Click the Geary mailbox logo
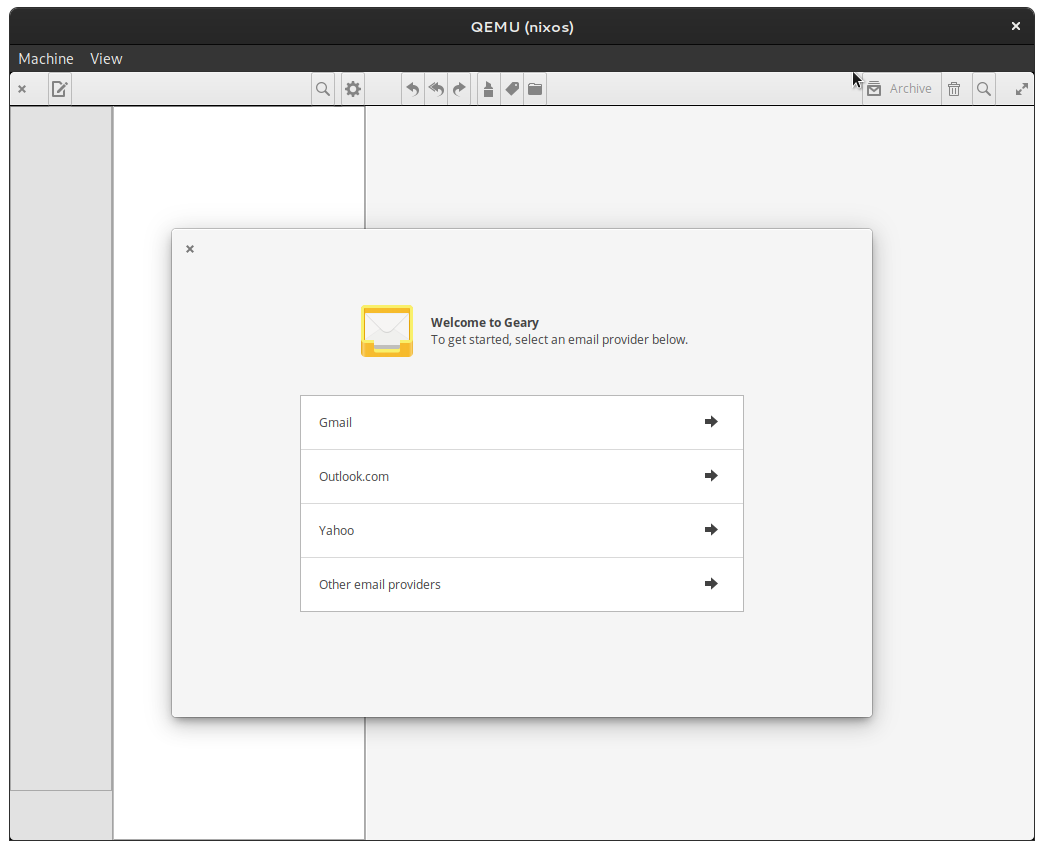Viewport: 1044px width, 850px height. pyautogui.click(x=387, y=331)
